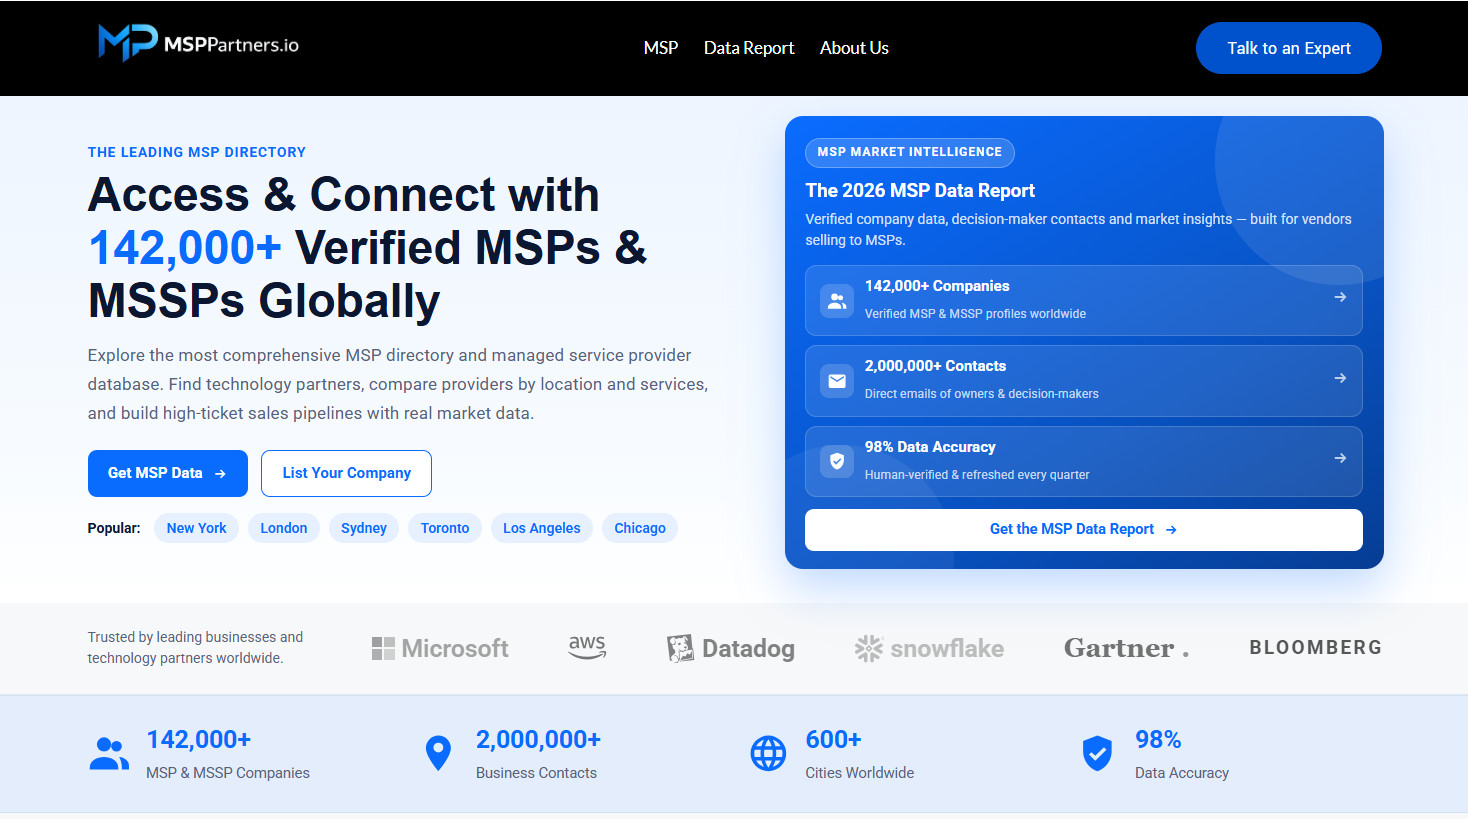Go to About Us page
The height and width of the screenshot is (819, 1468).
[854, 48]
